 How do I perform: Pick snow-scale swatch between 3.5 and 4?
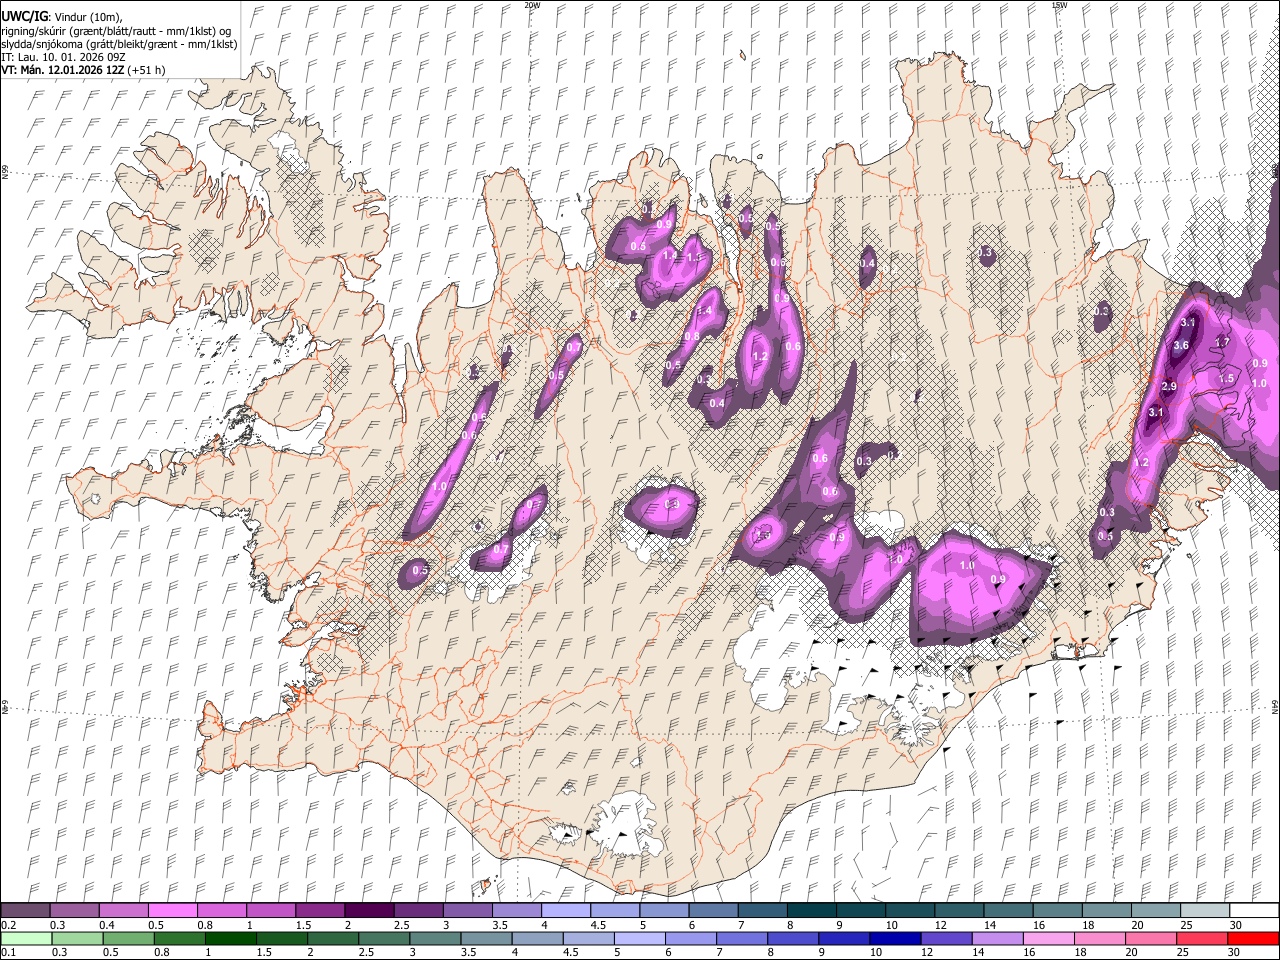click(518, 910)
